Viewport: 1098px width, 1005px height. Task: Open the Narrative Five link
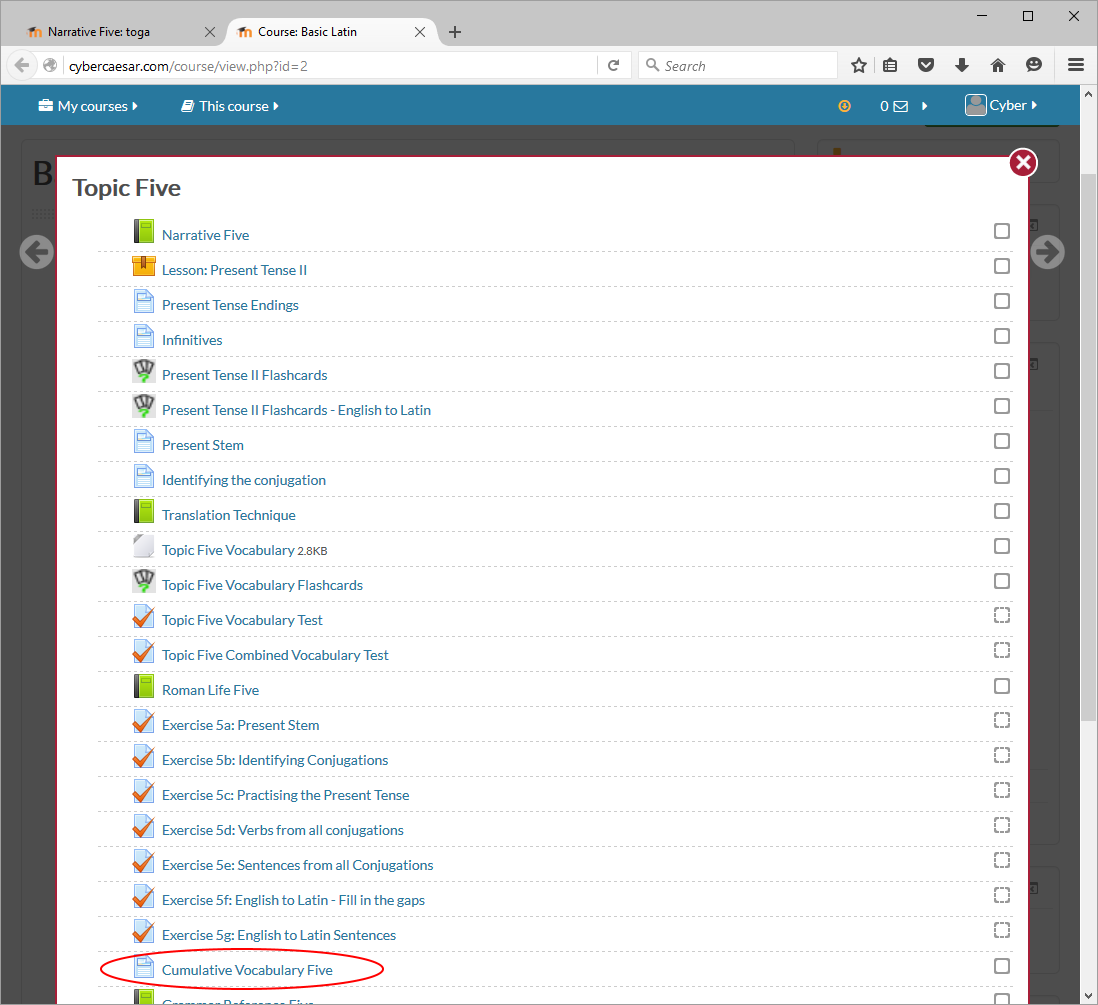[205, 235]
